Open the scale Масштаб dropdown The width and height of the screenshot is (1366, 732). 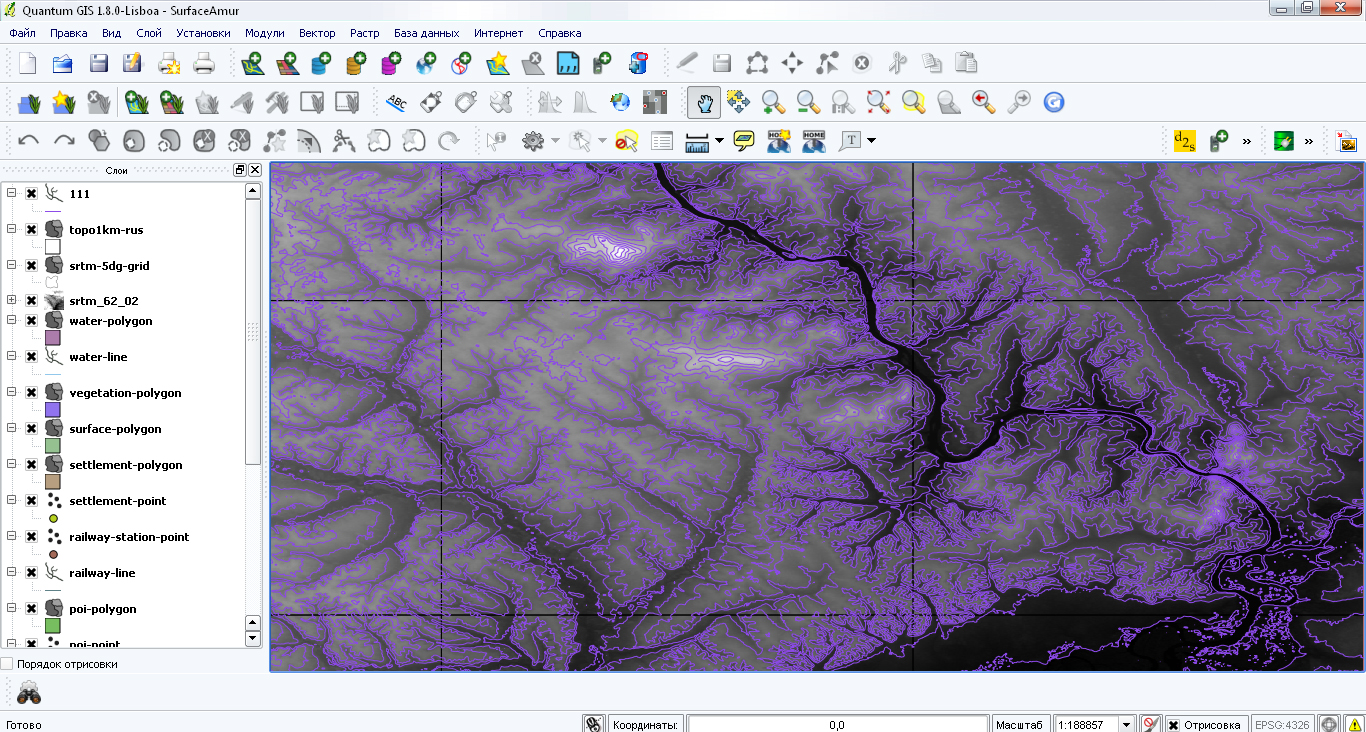pos(1127,725)
